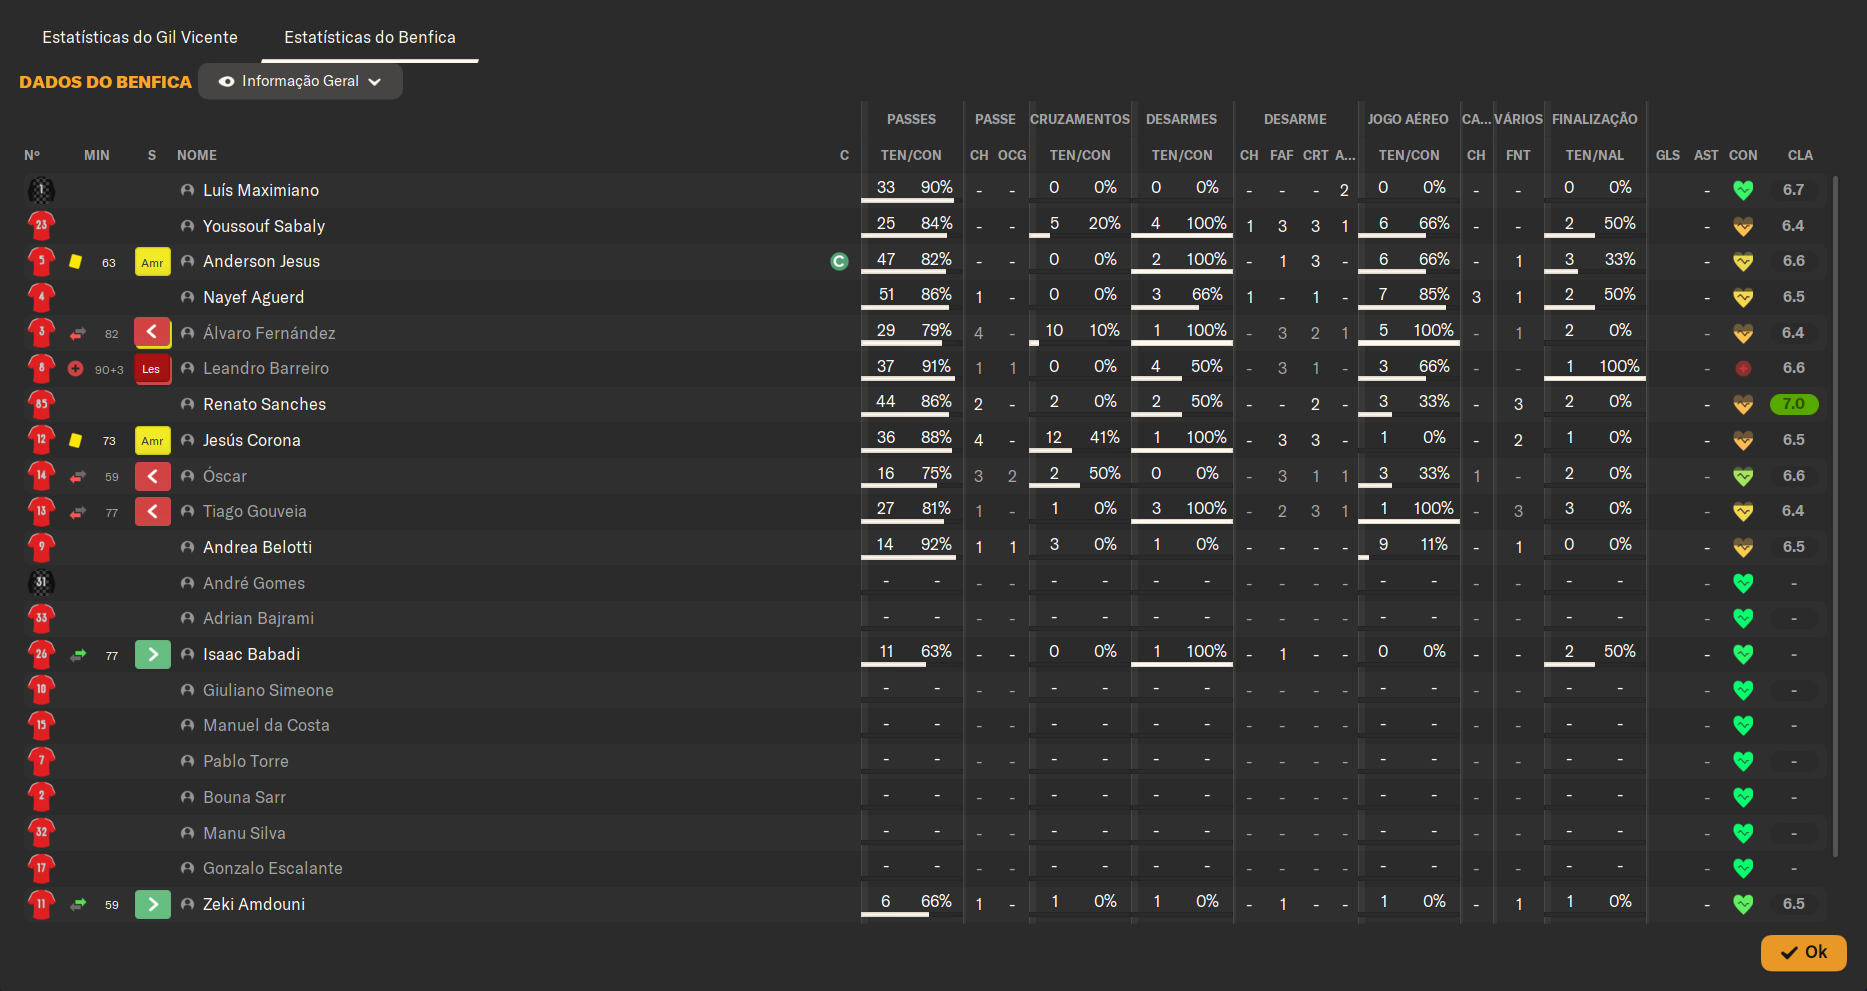
Task: Click Andrea Belotti's 11% aerial duel value
Action: (x=1434, y=545)
